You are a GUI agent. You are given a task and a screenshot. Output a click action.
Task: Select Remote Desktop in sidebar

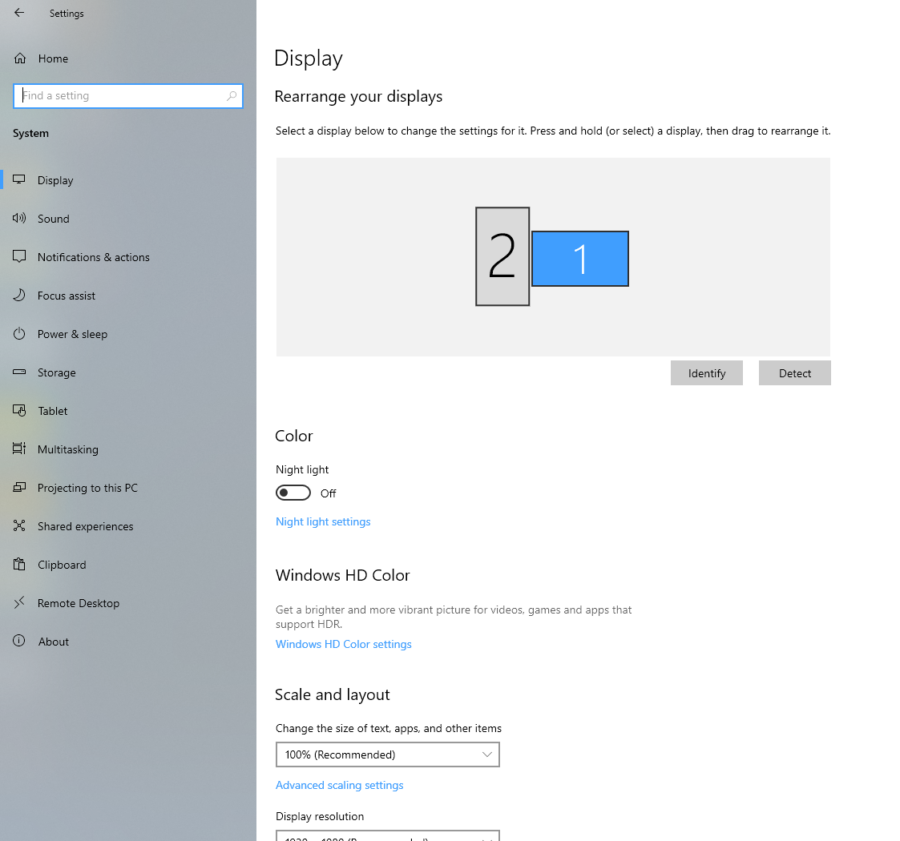pos(128,603)
